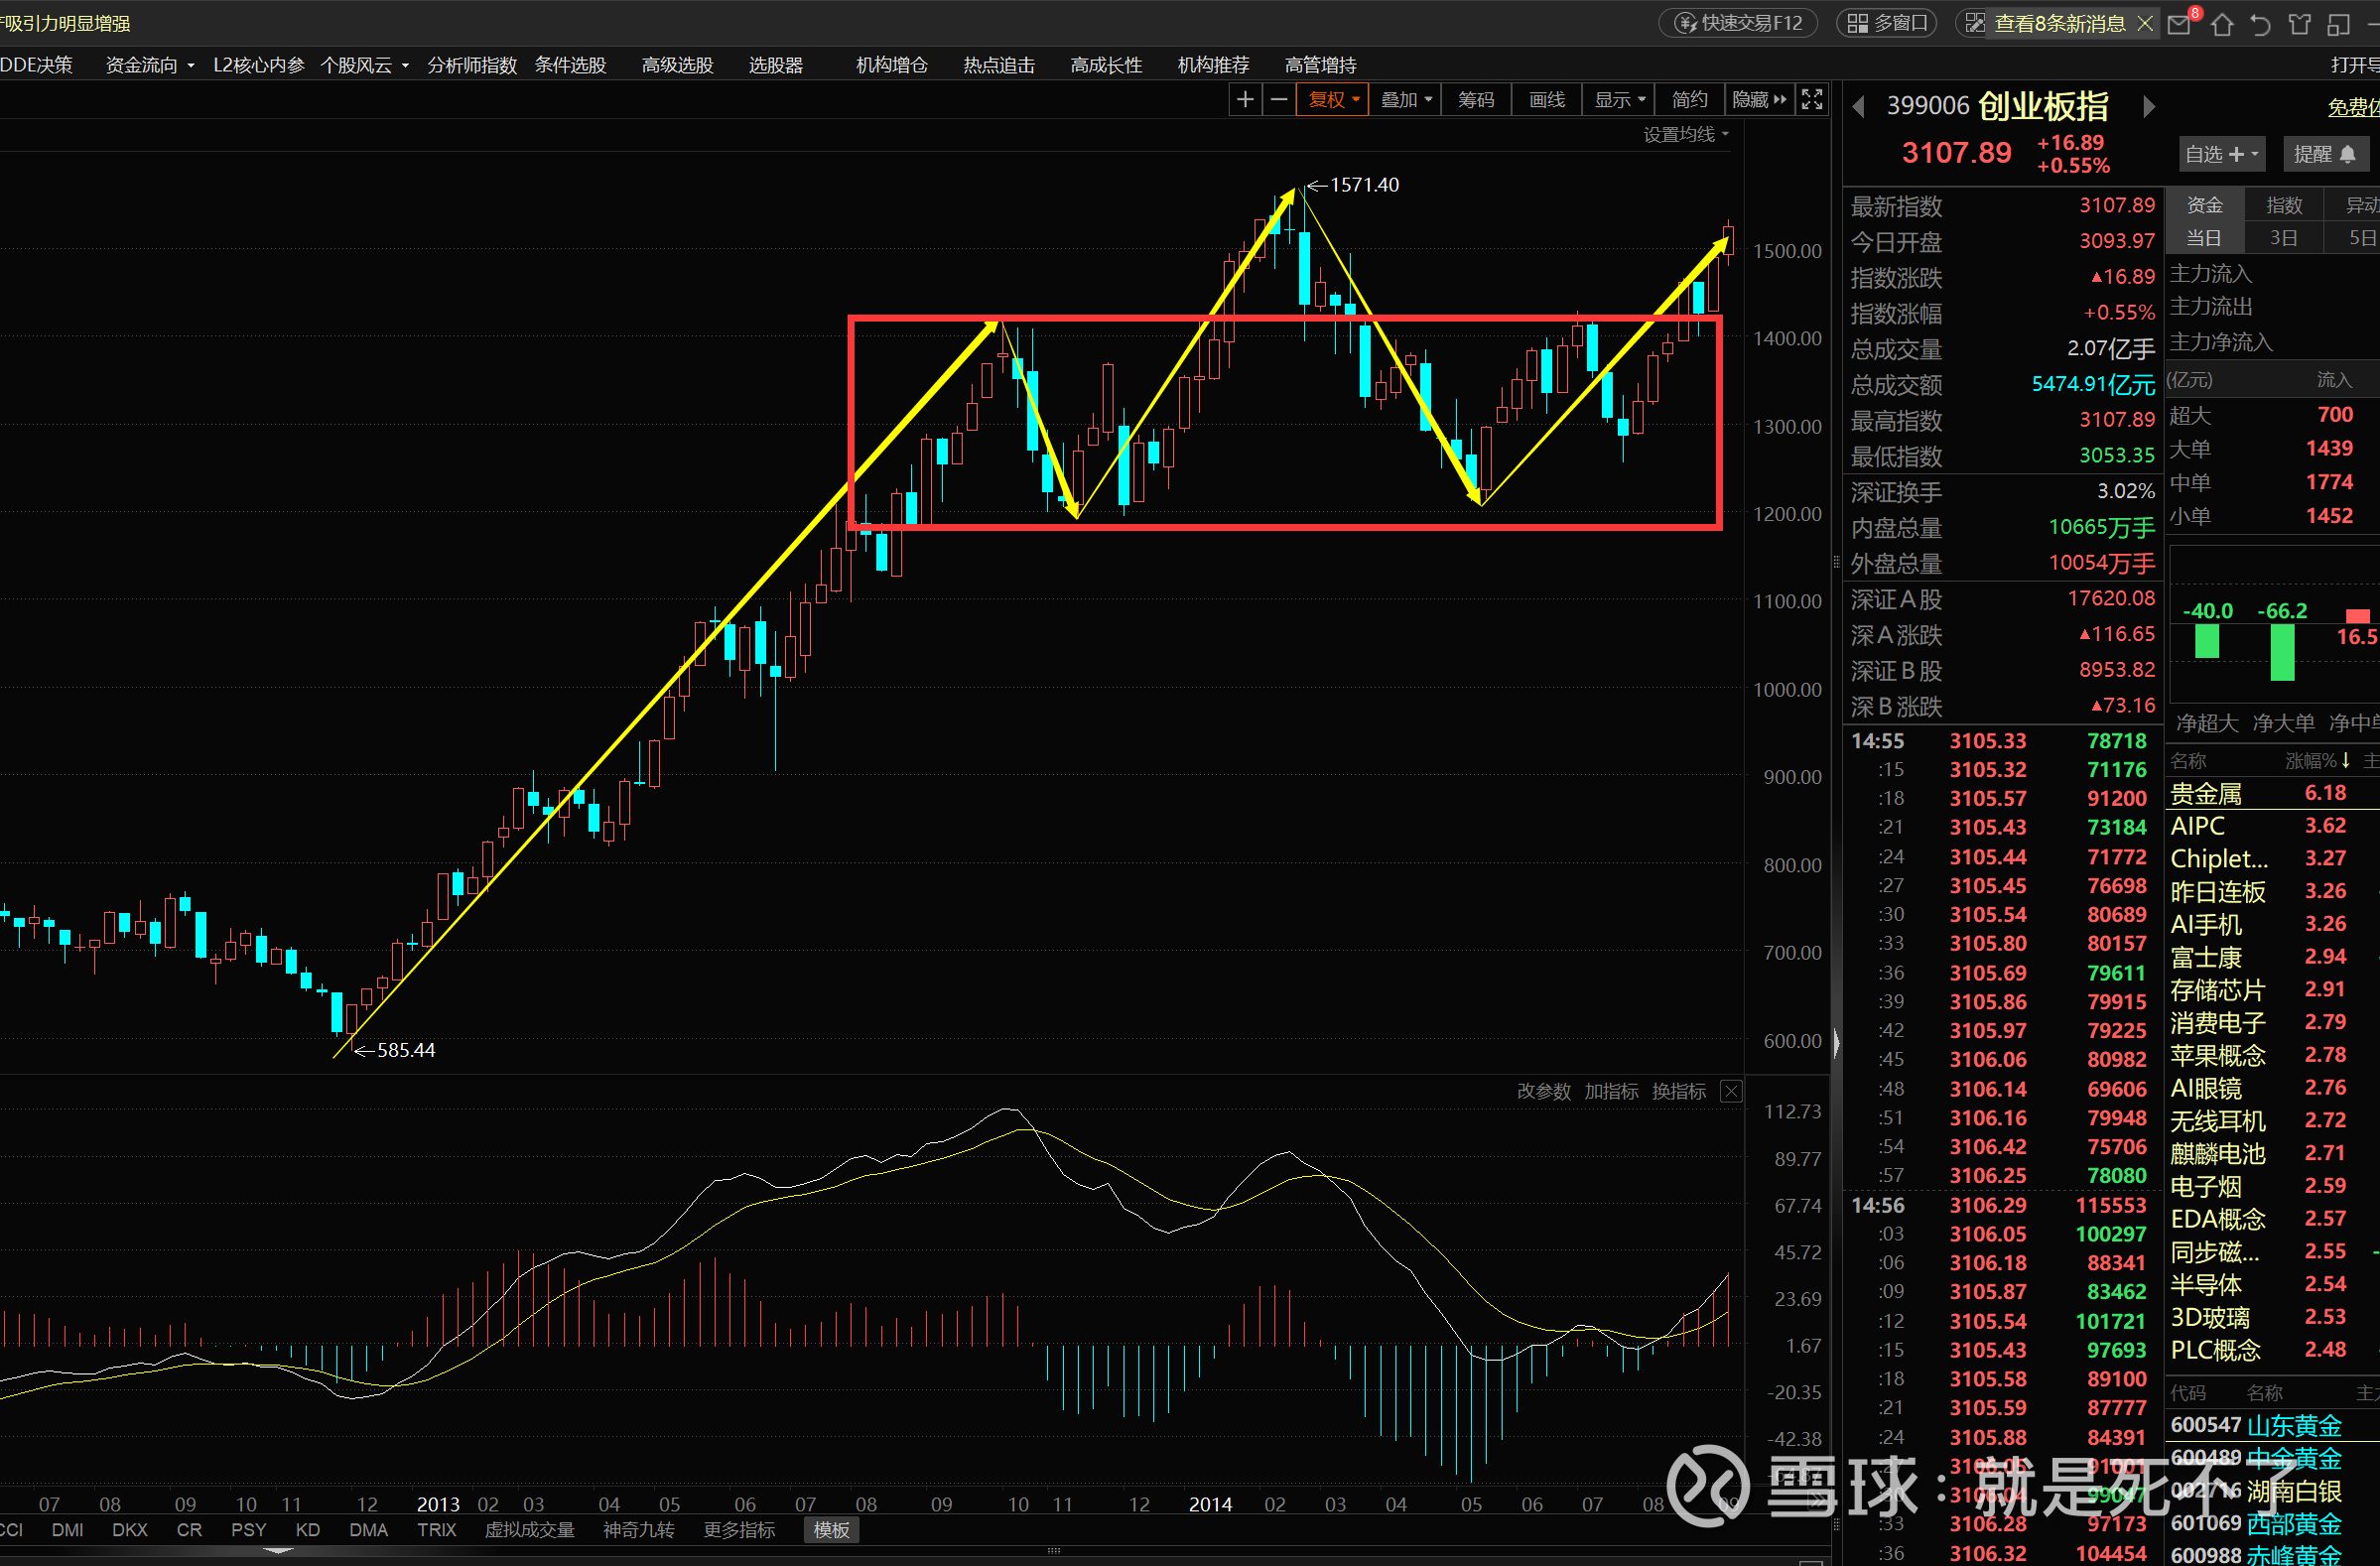Open the mail inbox with 8 unread
The width and height of the screenshot is (2380, 1566).
[x=2179, y=24]
